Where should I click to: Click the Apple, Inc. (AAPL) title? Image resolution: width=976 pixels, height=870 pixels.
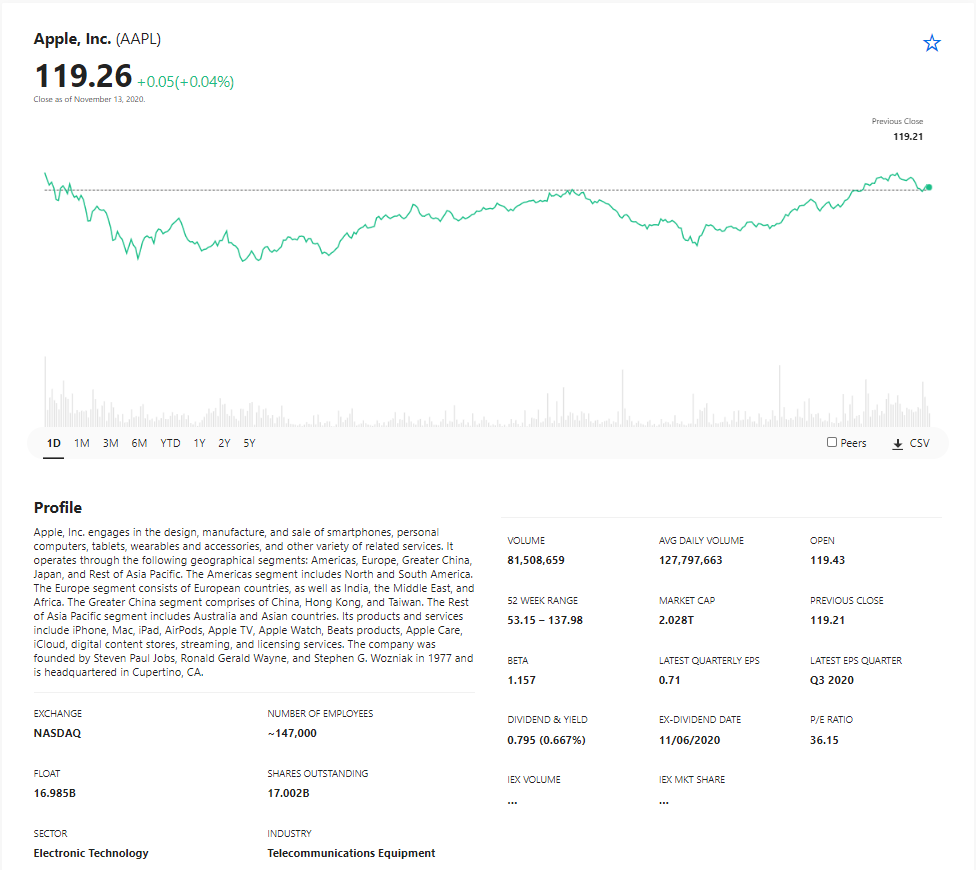[x=97, y=39]
